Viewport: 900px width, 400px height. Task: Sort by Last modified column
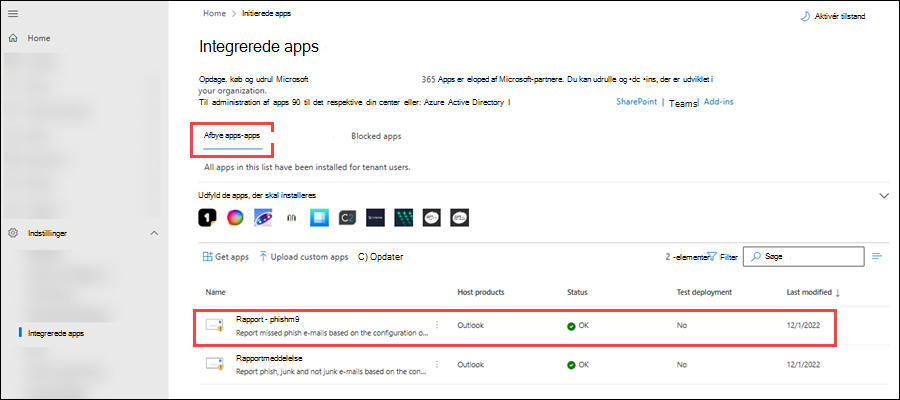pyautogui.click(x=813, y=292)
